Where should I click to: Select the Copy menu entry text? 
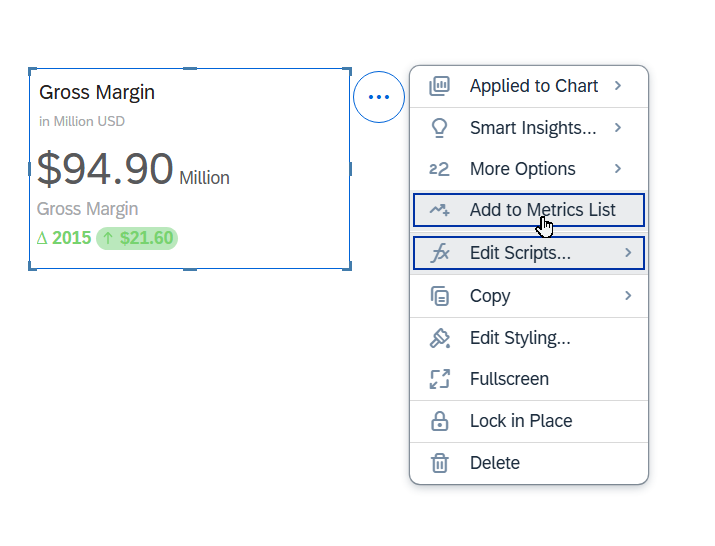[x=490, y=296]
